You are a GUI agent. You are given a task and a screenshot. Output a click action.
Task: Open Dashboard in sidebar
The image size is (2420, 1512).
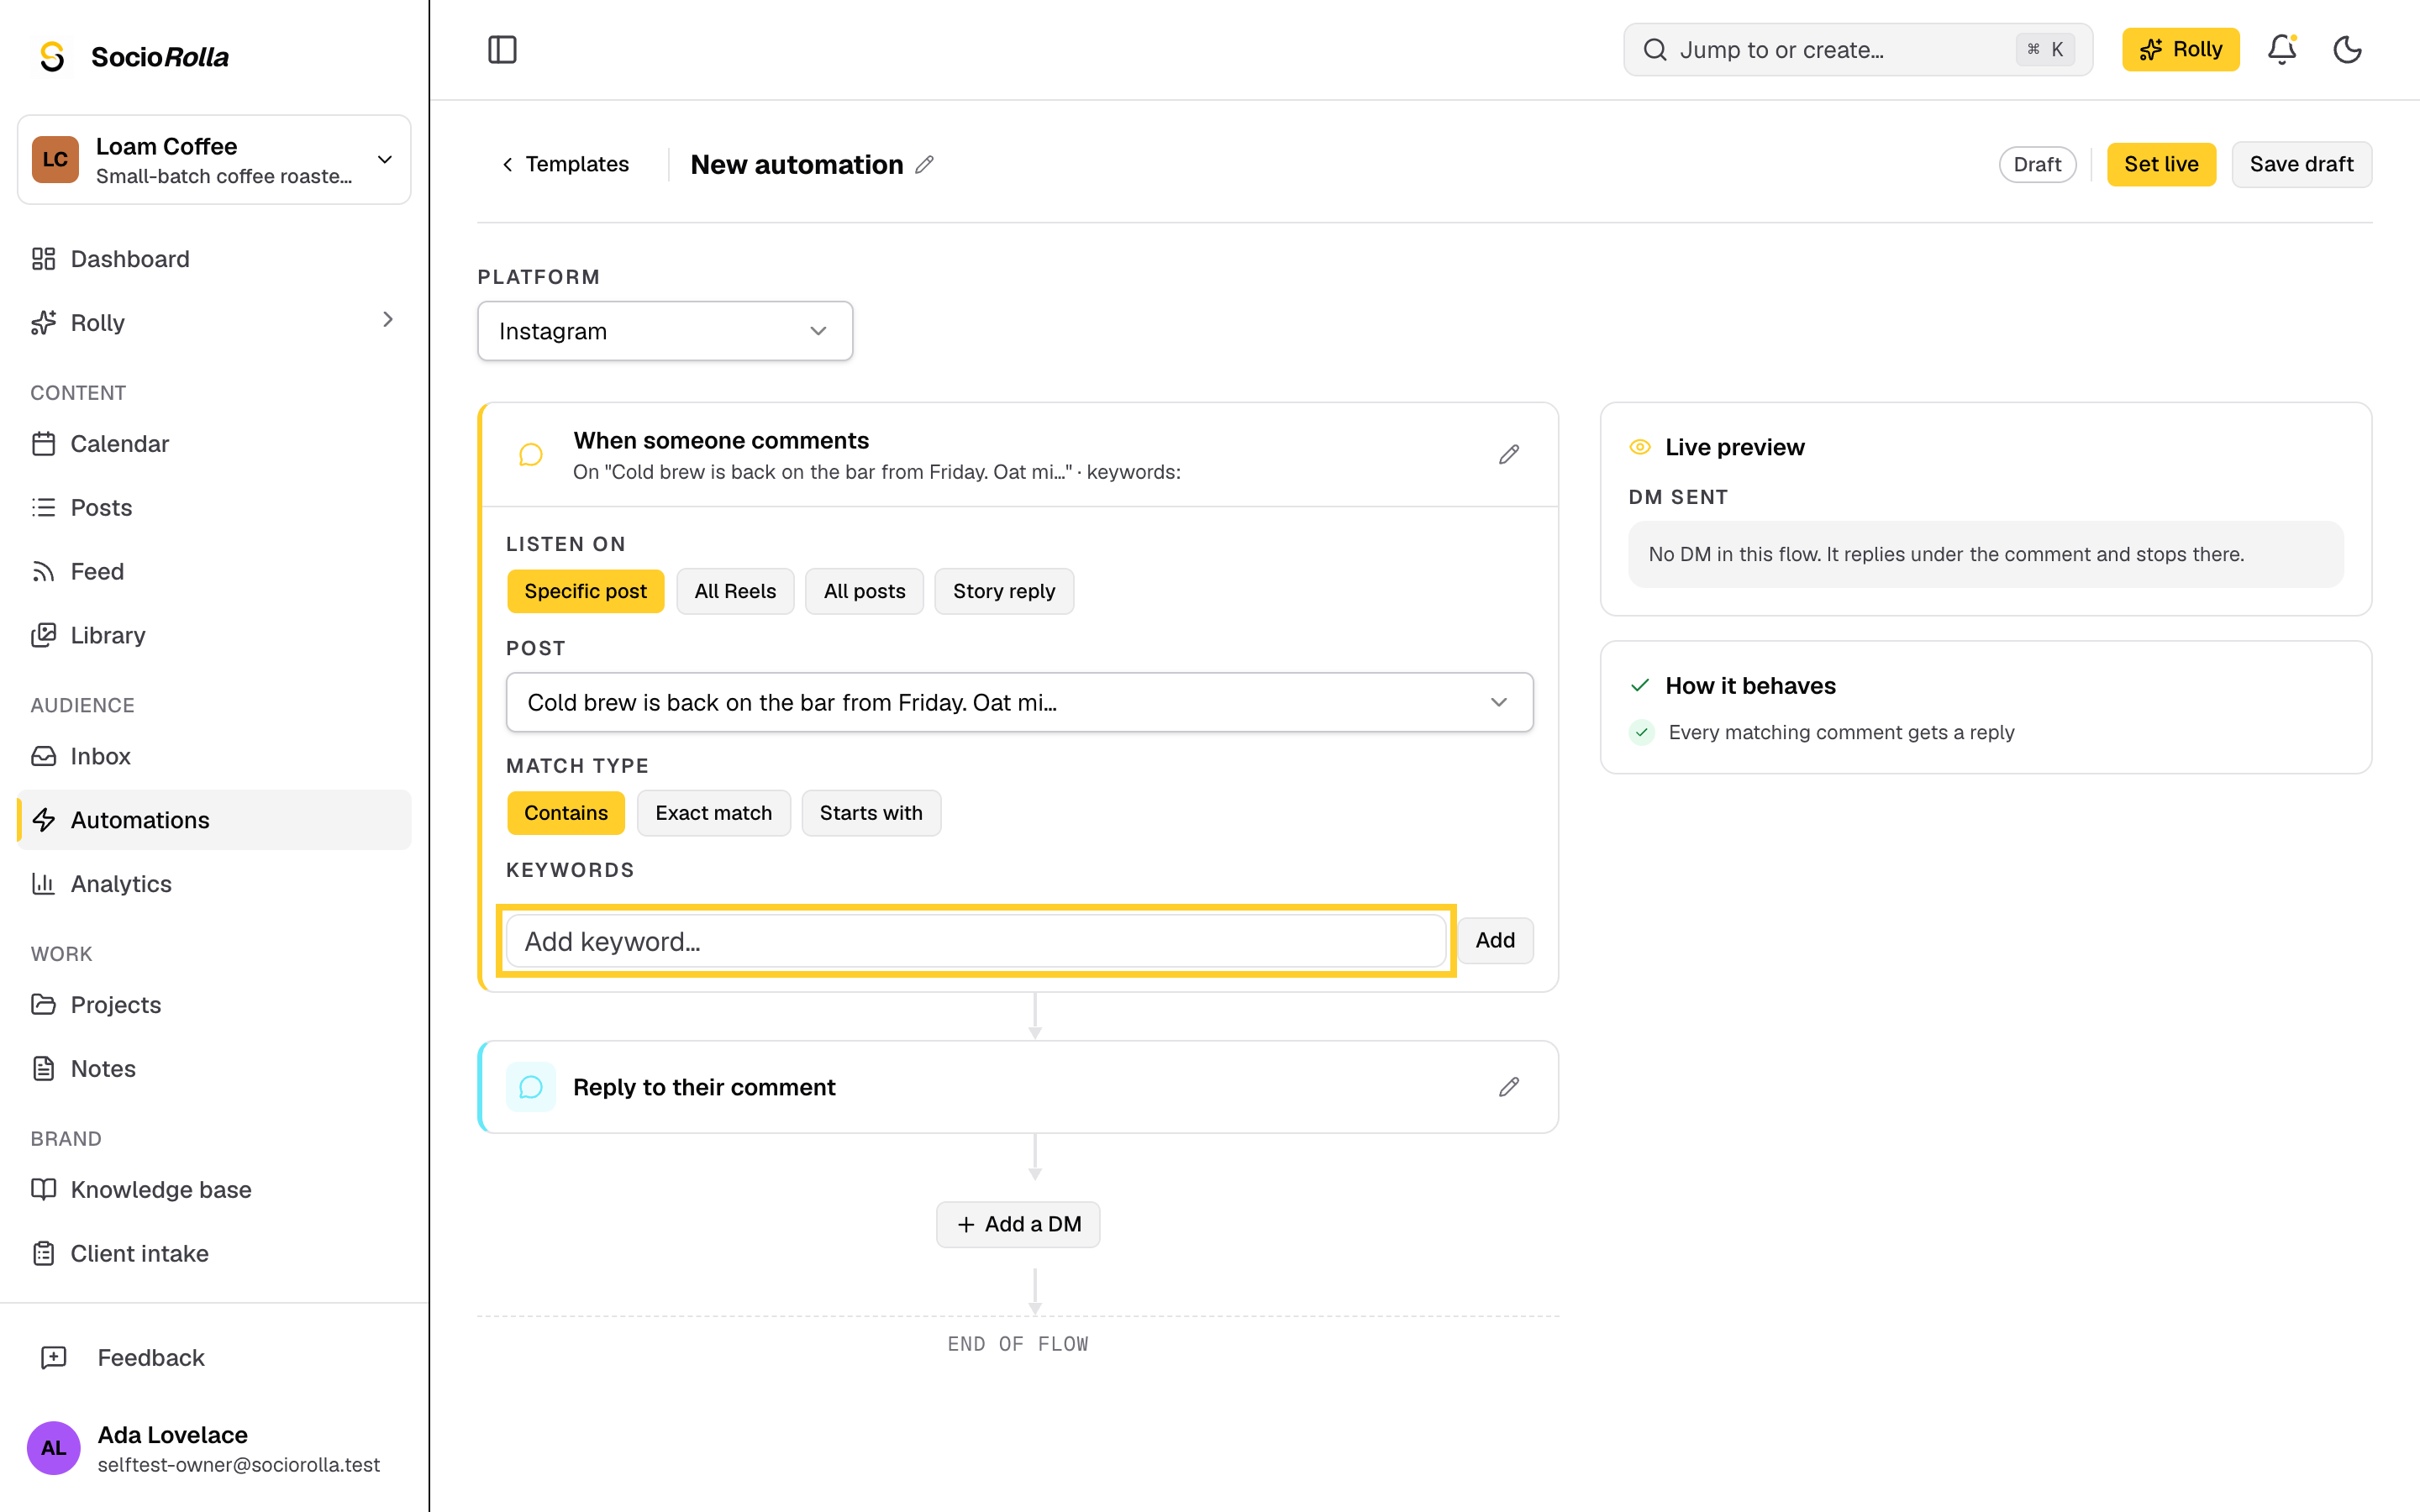[214, 259]
